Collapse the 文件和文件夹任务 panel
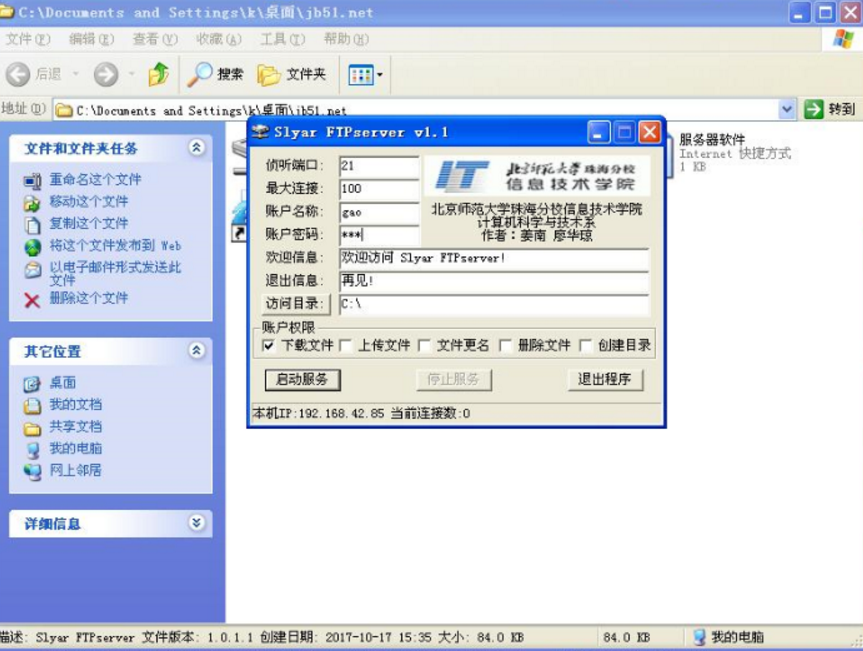 click(x=196, y=147)
